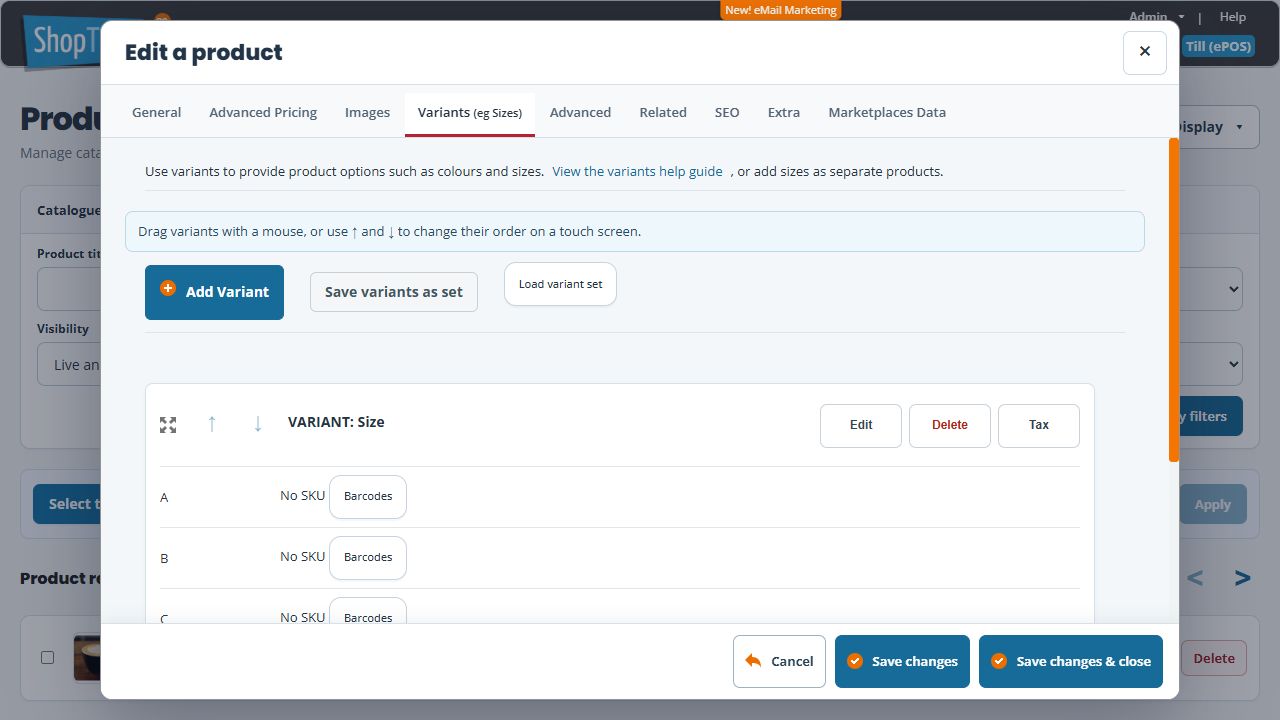Image resolution: width=1280 pixels, height=720 pixels.
Task: Click the first product's thumbnail image
Action: click(x=88, y=658)
